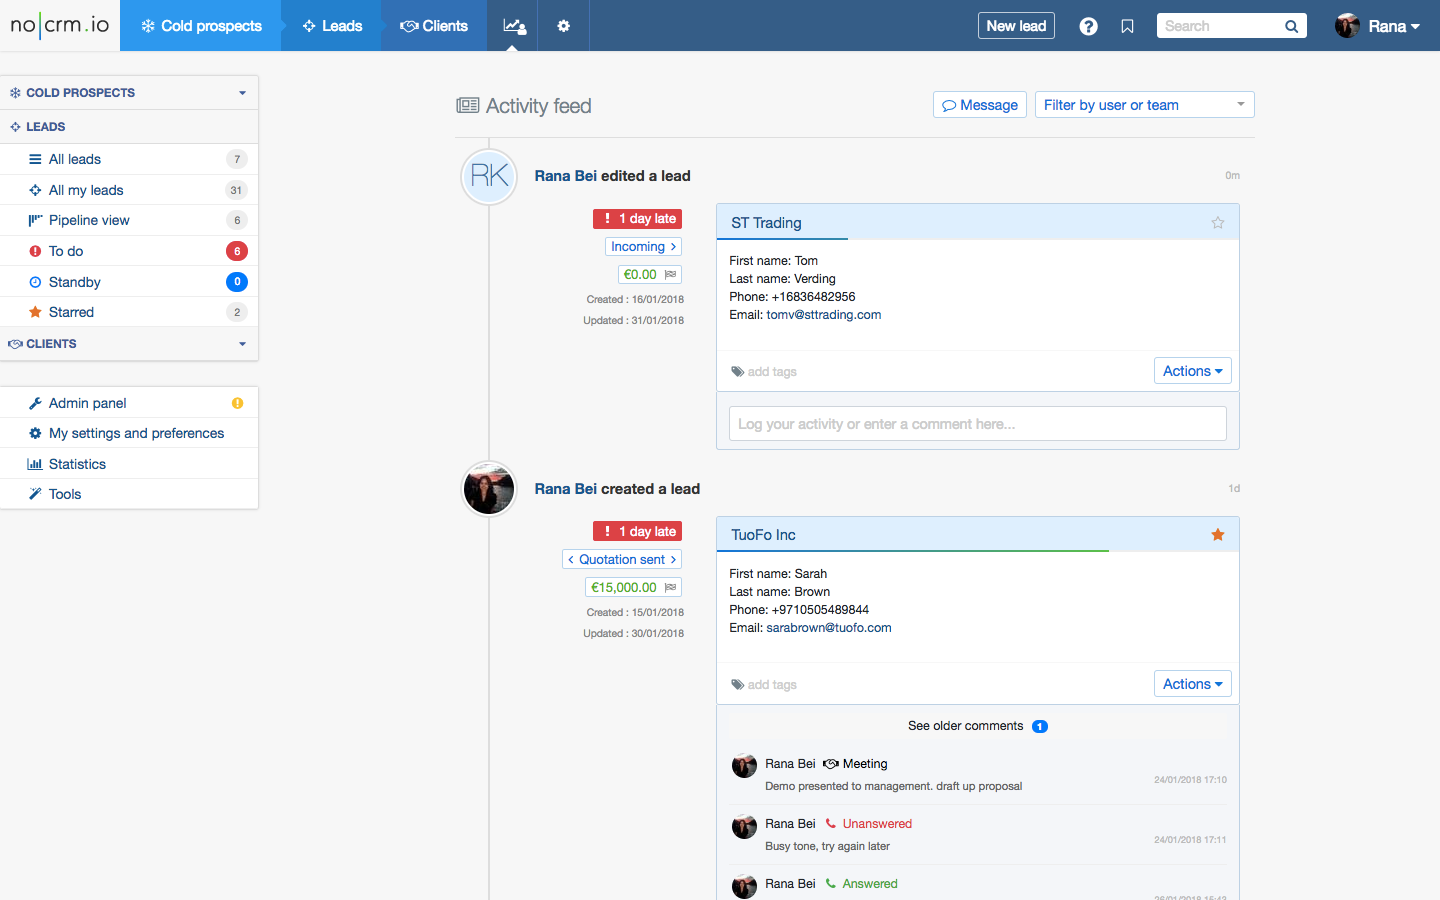
Task: Open the Admin panel
Action: click(129, 403)
